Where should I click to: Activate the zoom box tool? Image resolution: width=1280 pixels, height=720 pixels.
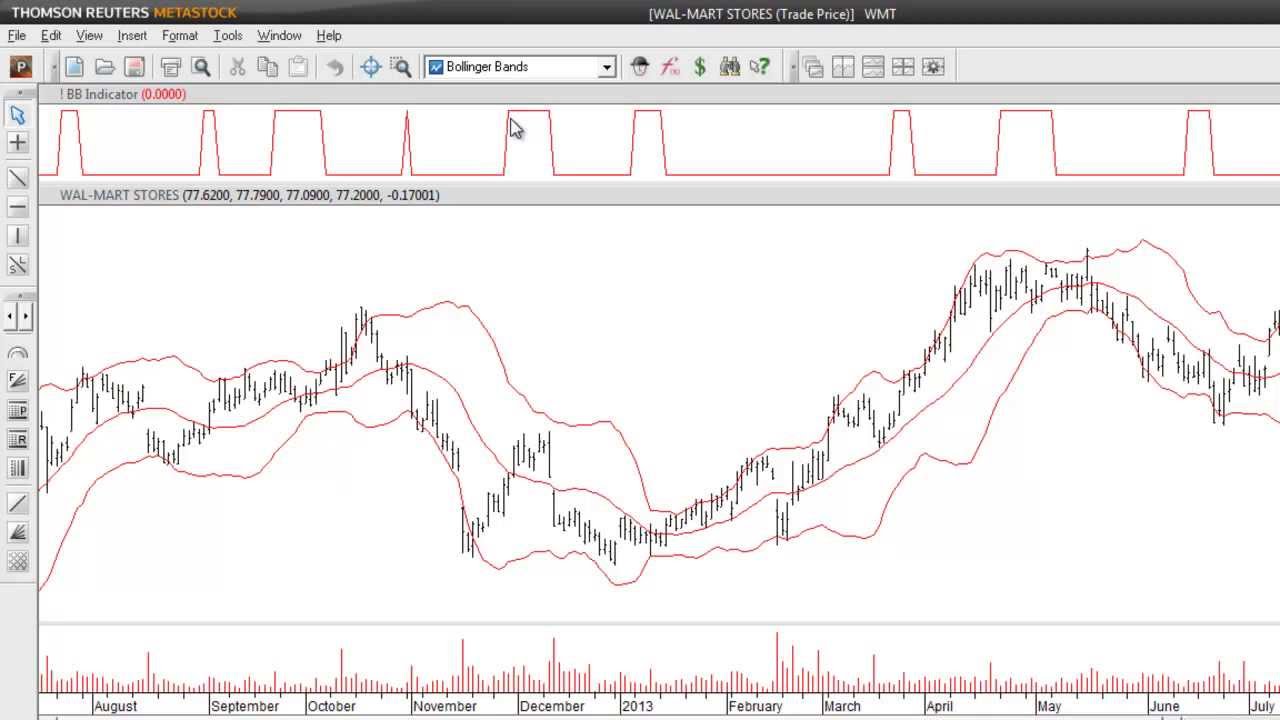401,67
